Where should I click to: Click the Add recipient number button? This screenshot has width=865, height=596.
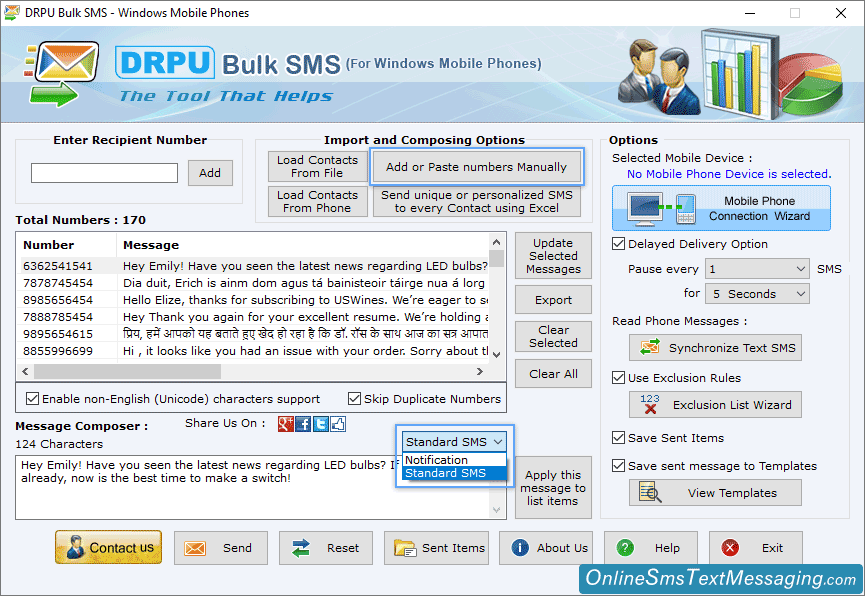pyautogui.click(x=210, y=173)
